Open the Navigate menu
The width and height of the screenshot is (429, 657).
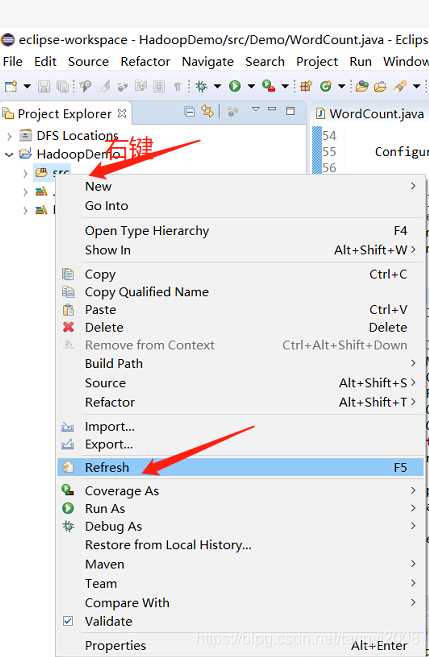pyautogui.click(x=208, y=62)
